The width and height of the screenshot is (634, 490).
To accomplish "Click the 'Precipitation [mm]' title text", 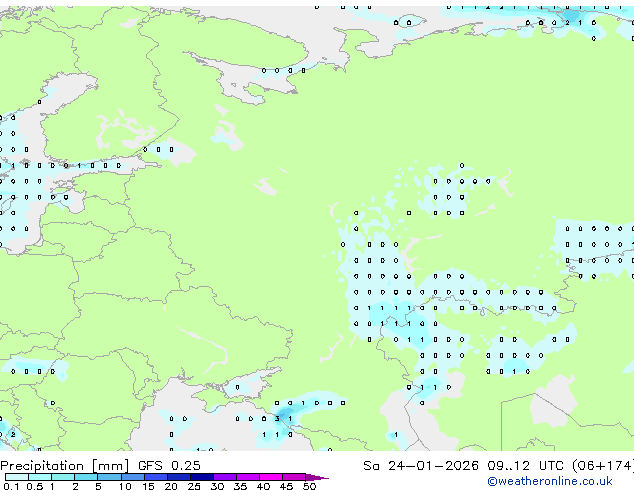I will coord(65,466).
